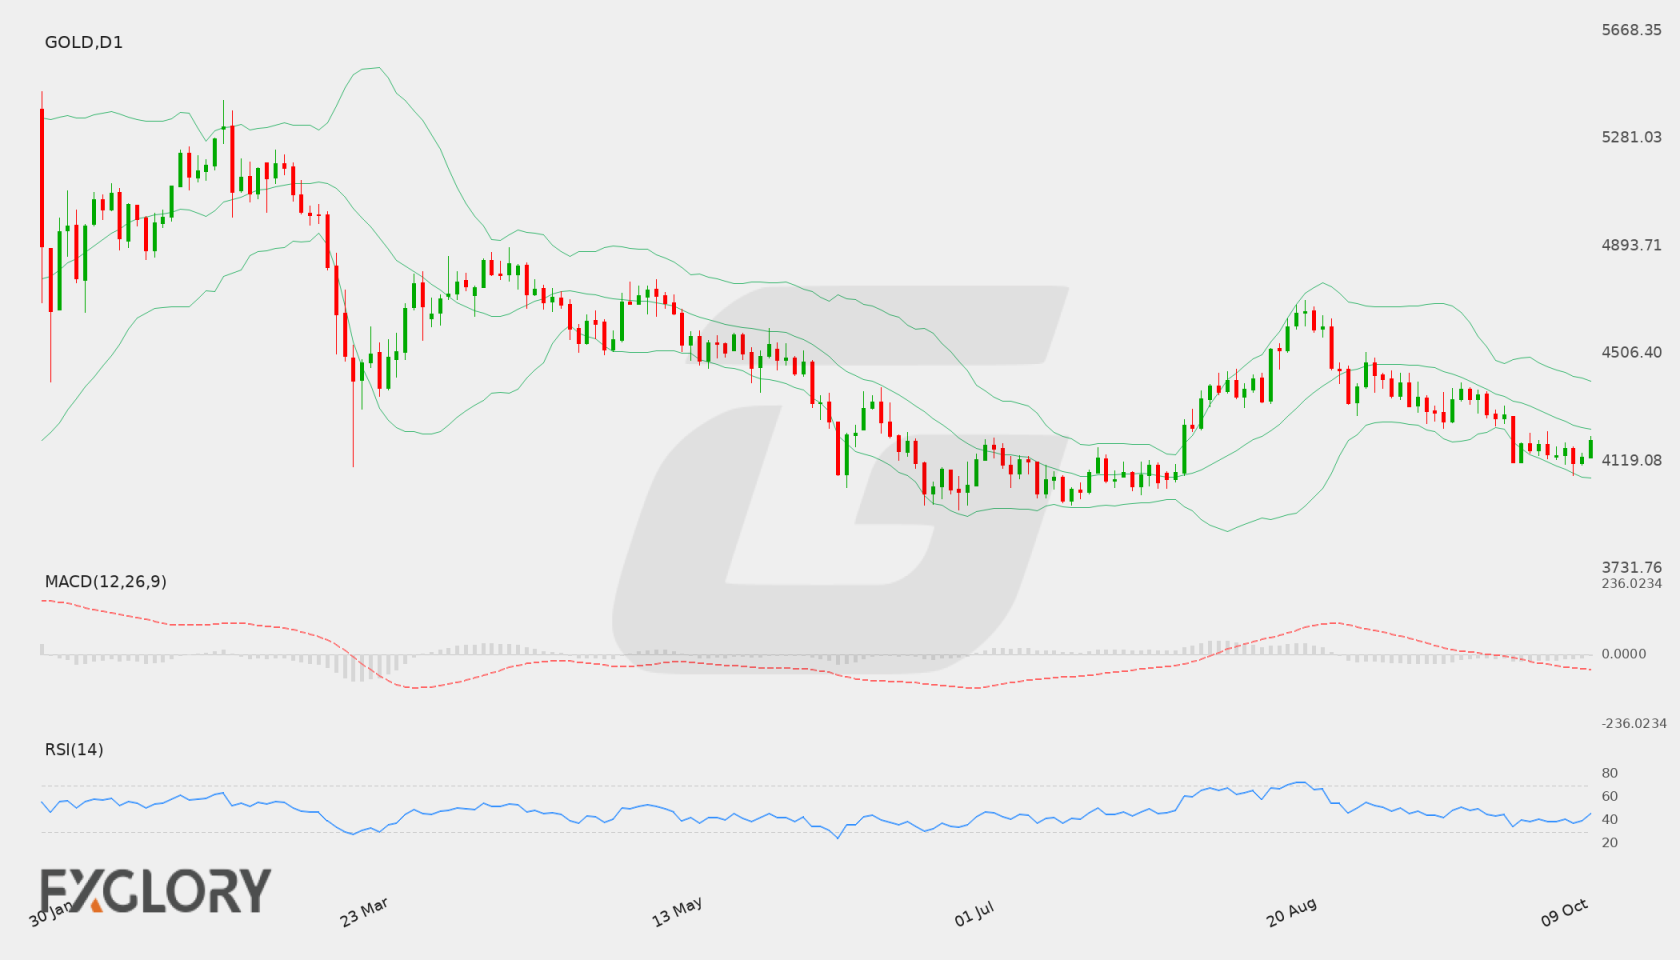The image size is (1680, 960).
Task: Select the RSI(14) indicator label
Action: pyautogui.click(x=74, y=749)
